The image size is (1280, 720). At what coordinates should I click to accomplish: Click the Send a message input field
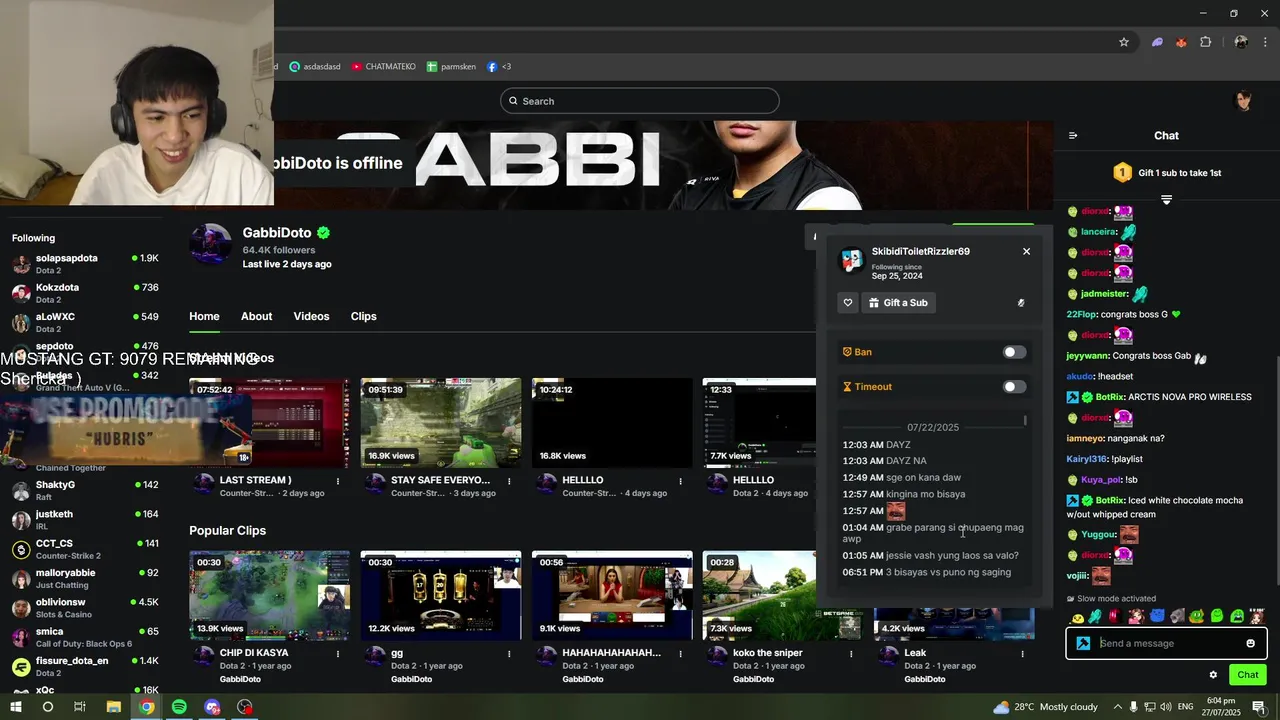tap(1168, 643)
